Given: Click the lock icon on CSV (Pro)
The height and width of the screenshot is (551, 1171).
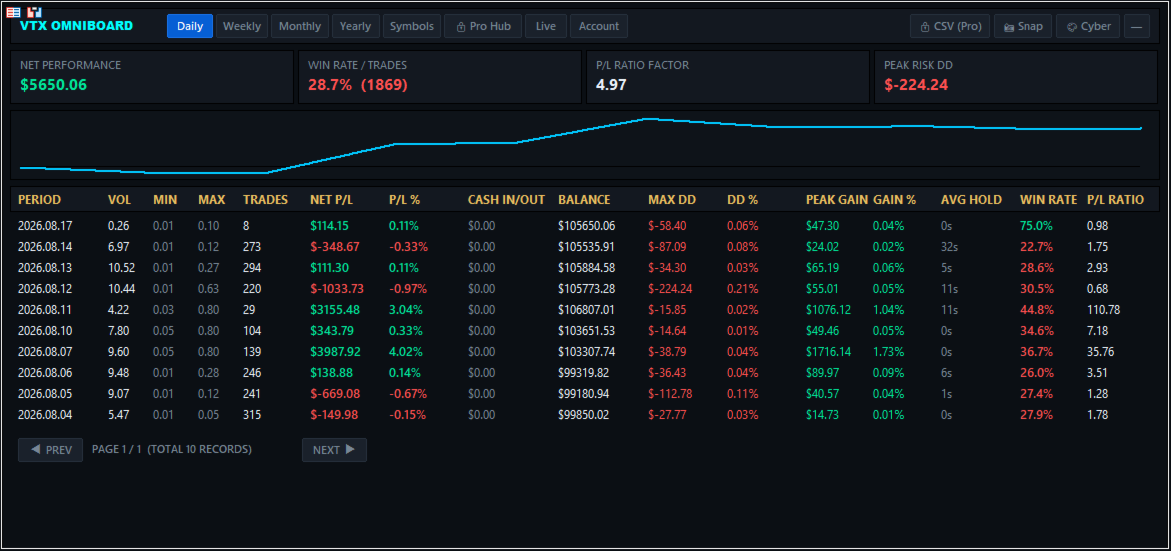Looking at the screenshot, I should [925, 26].
